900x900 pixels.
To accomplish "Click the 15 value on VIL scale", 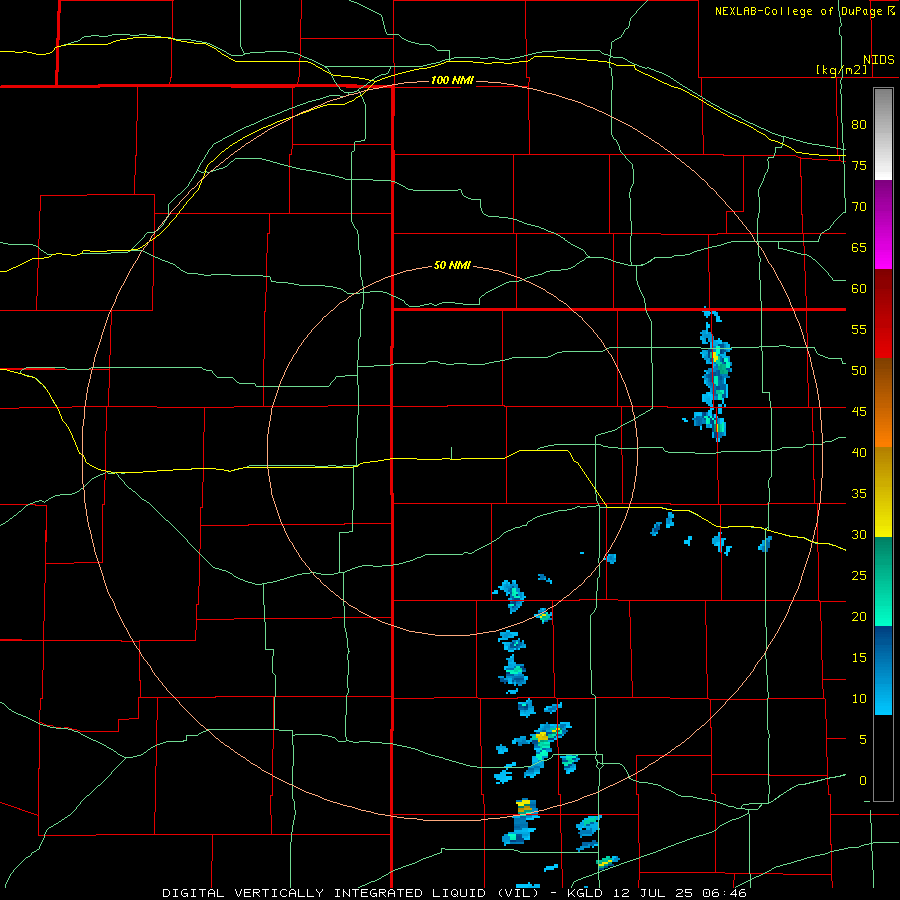I will point(859,658).
